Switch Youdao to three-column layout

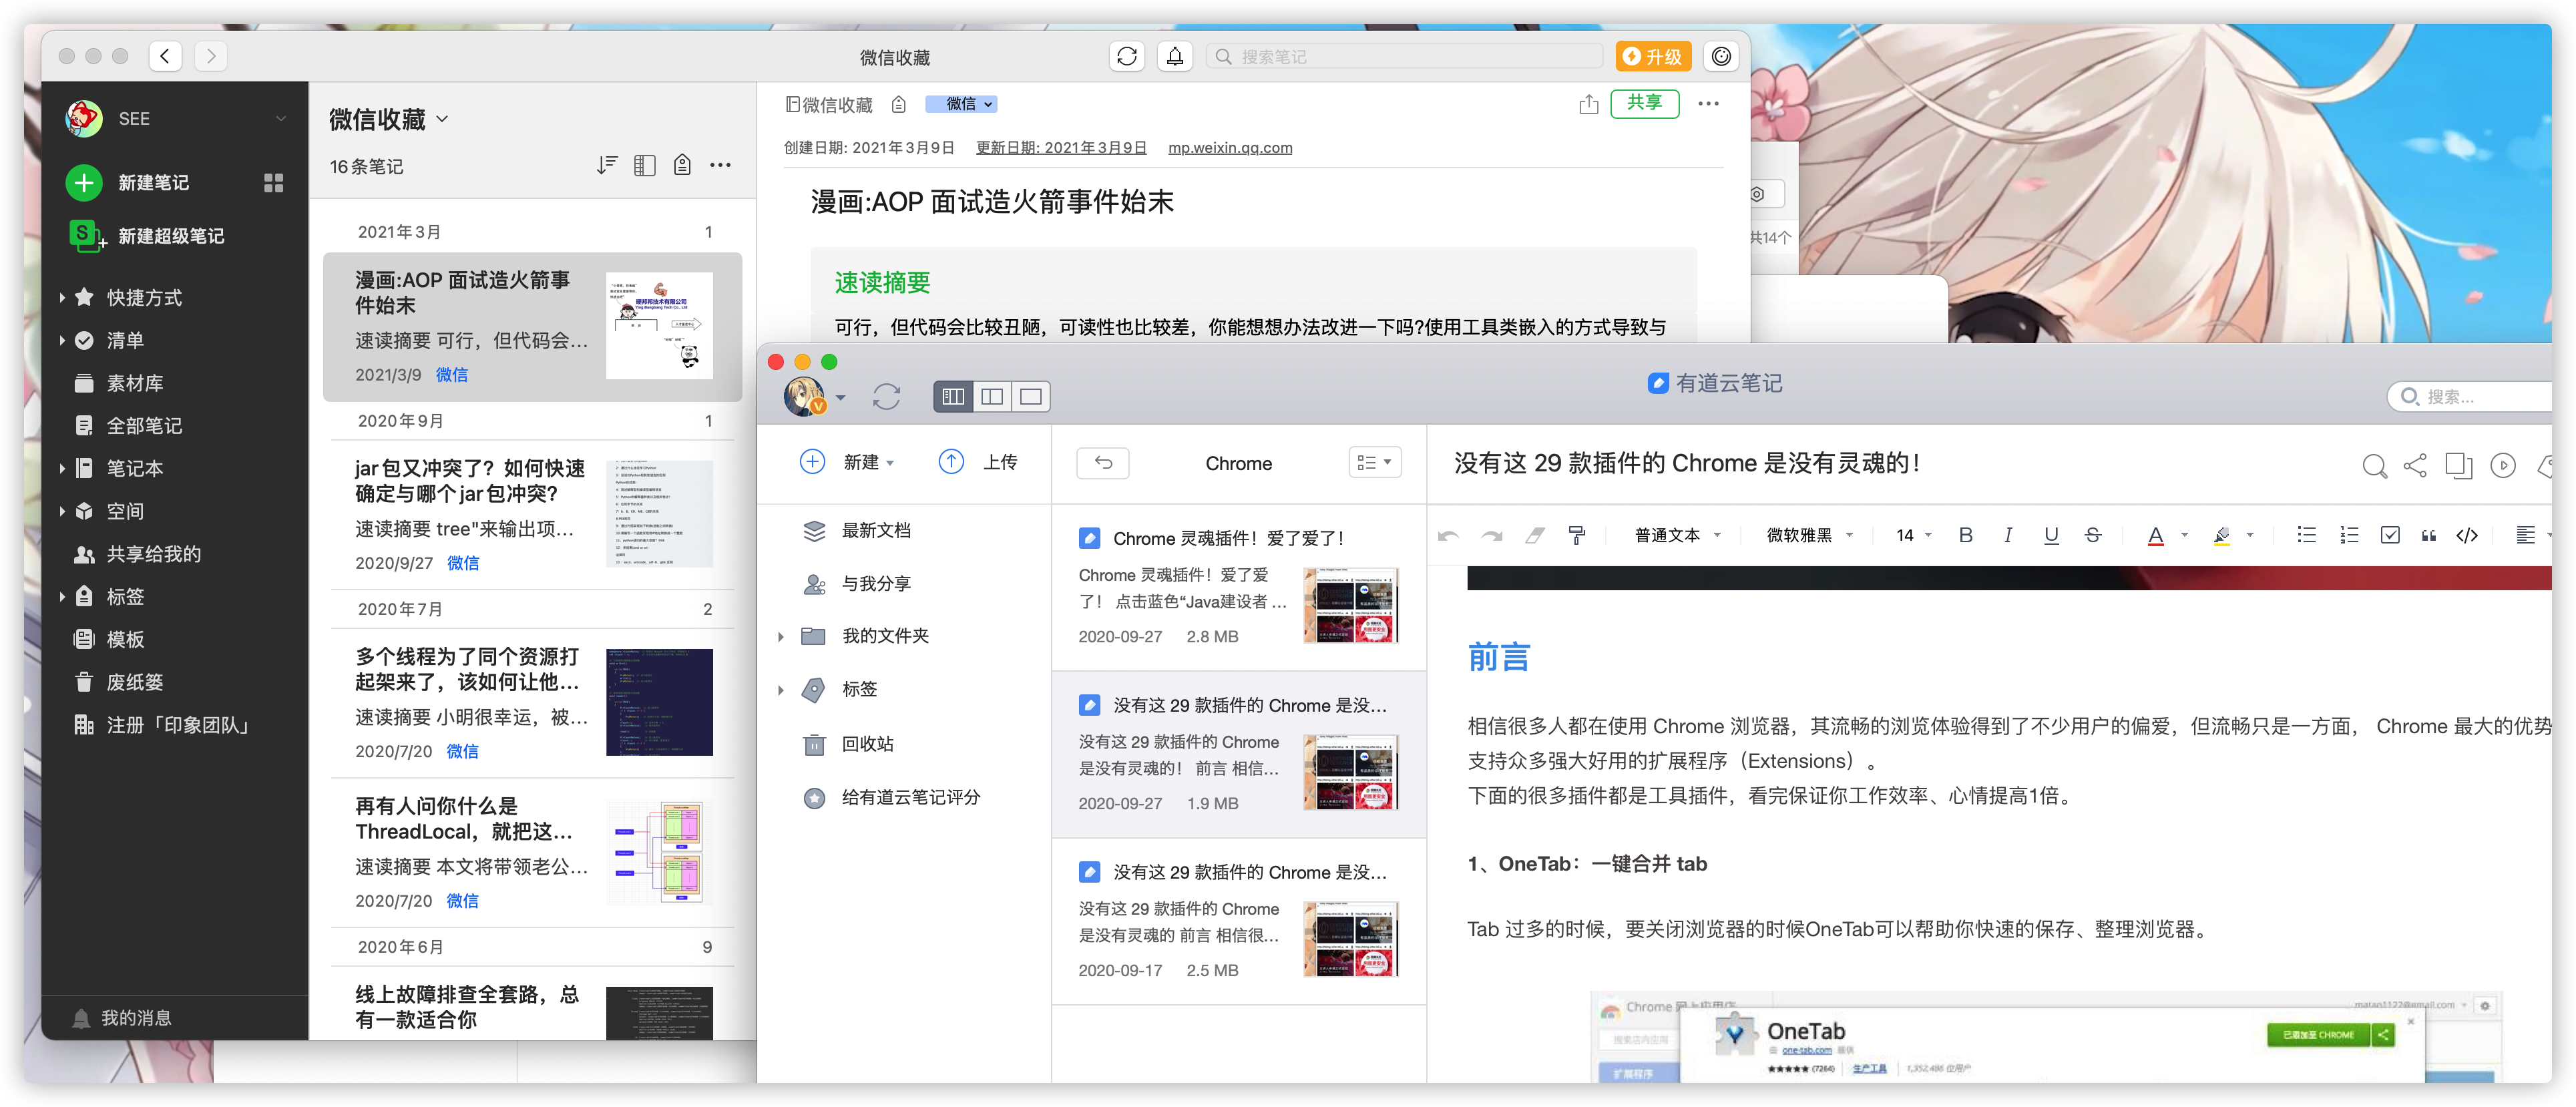click(953, 397)
